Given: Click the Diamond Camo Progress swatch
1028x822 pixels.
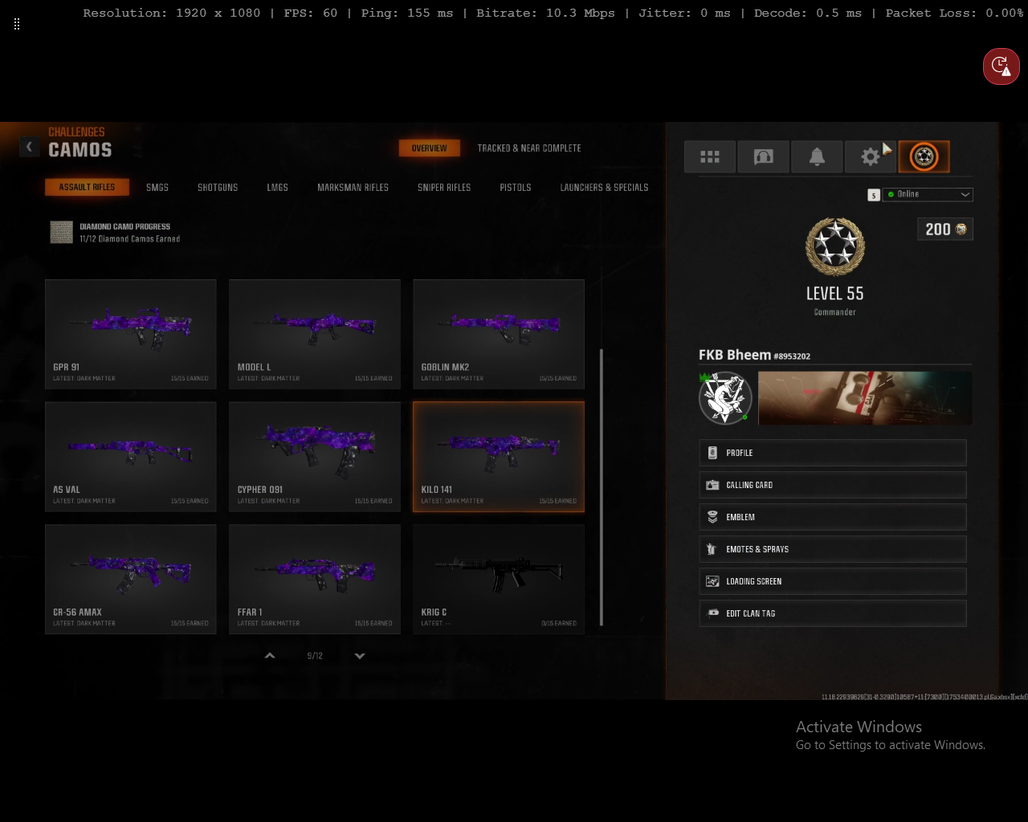Looking at the screenshot, I should coord(62,232).
